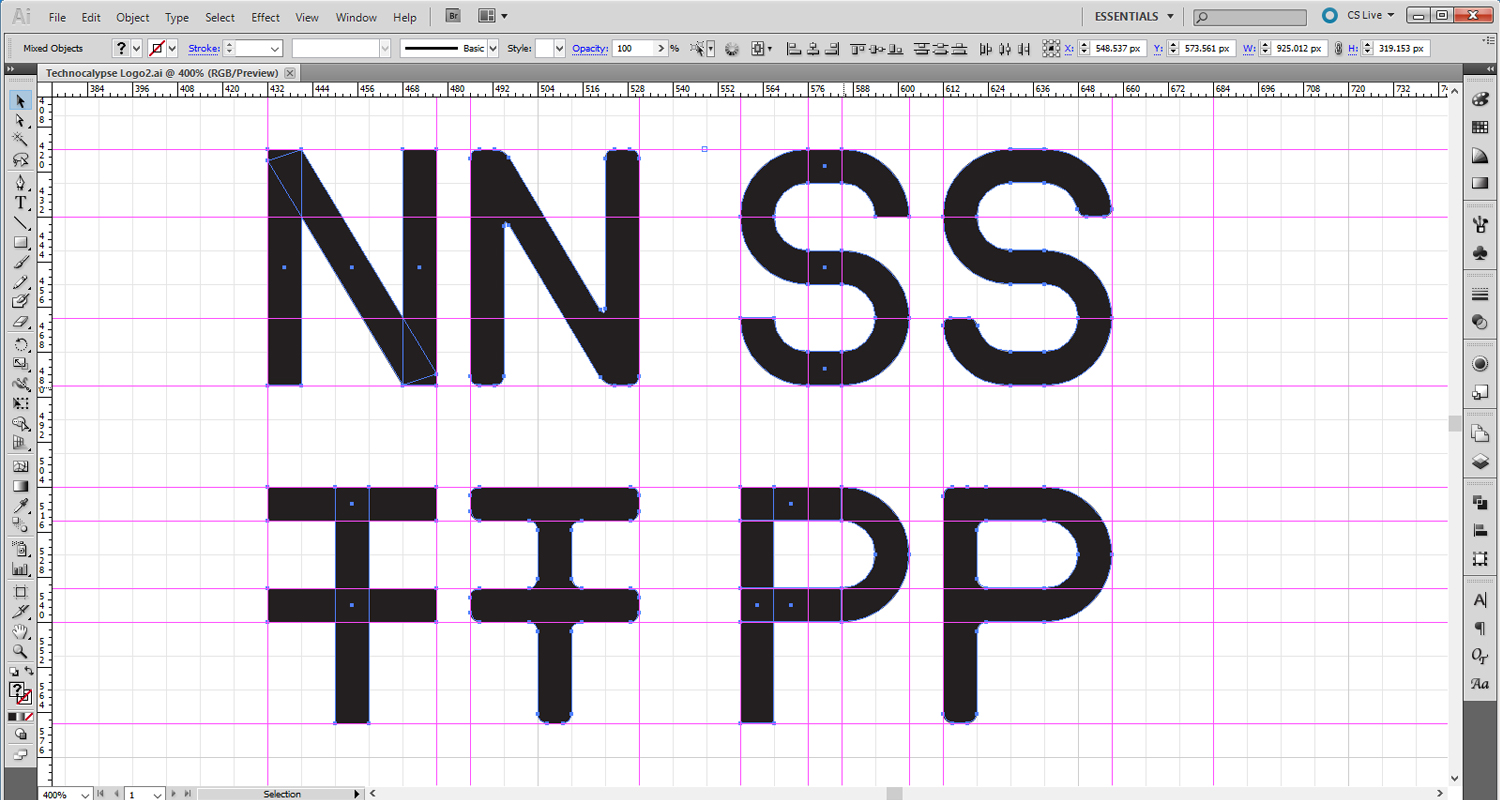Screen dimensions: 1500x800
Task: Open the Effect menu
Action: 264,16
